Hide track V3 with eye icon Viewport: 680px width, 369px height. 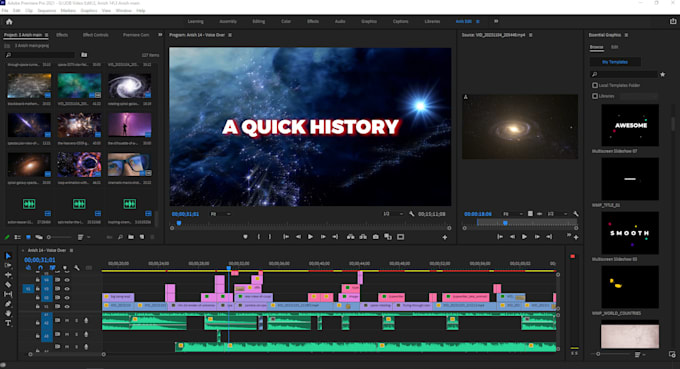click(67, 289)
